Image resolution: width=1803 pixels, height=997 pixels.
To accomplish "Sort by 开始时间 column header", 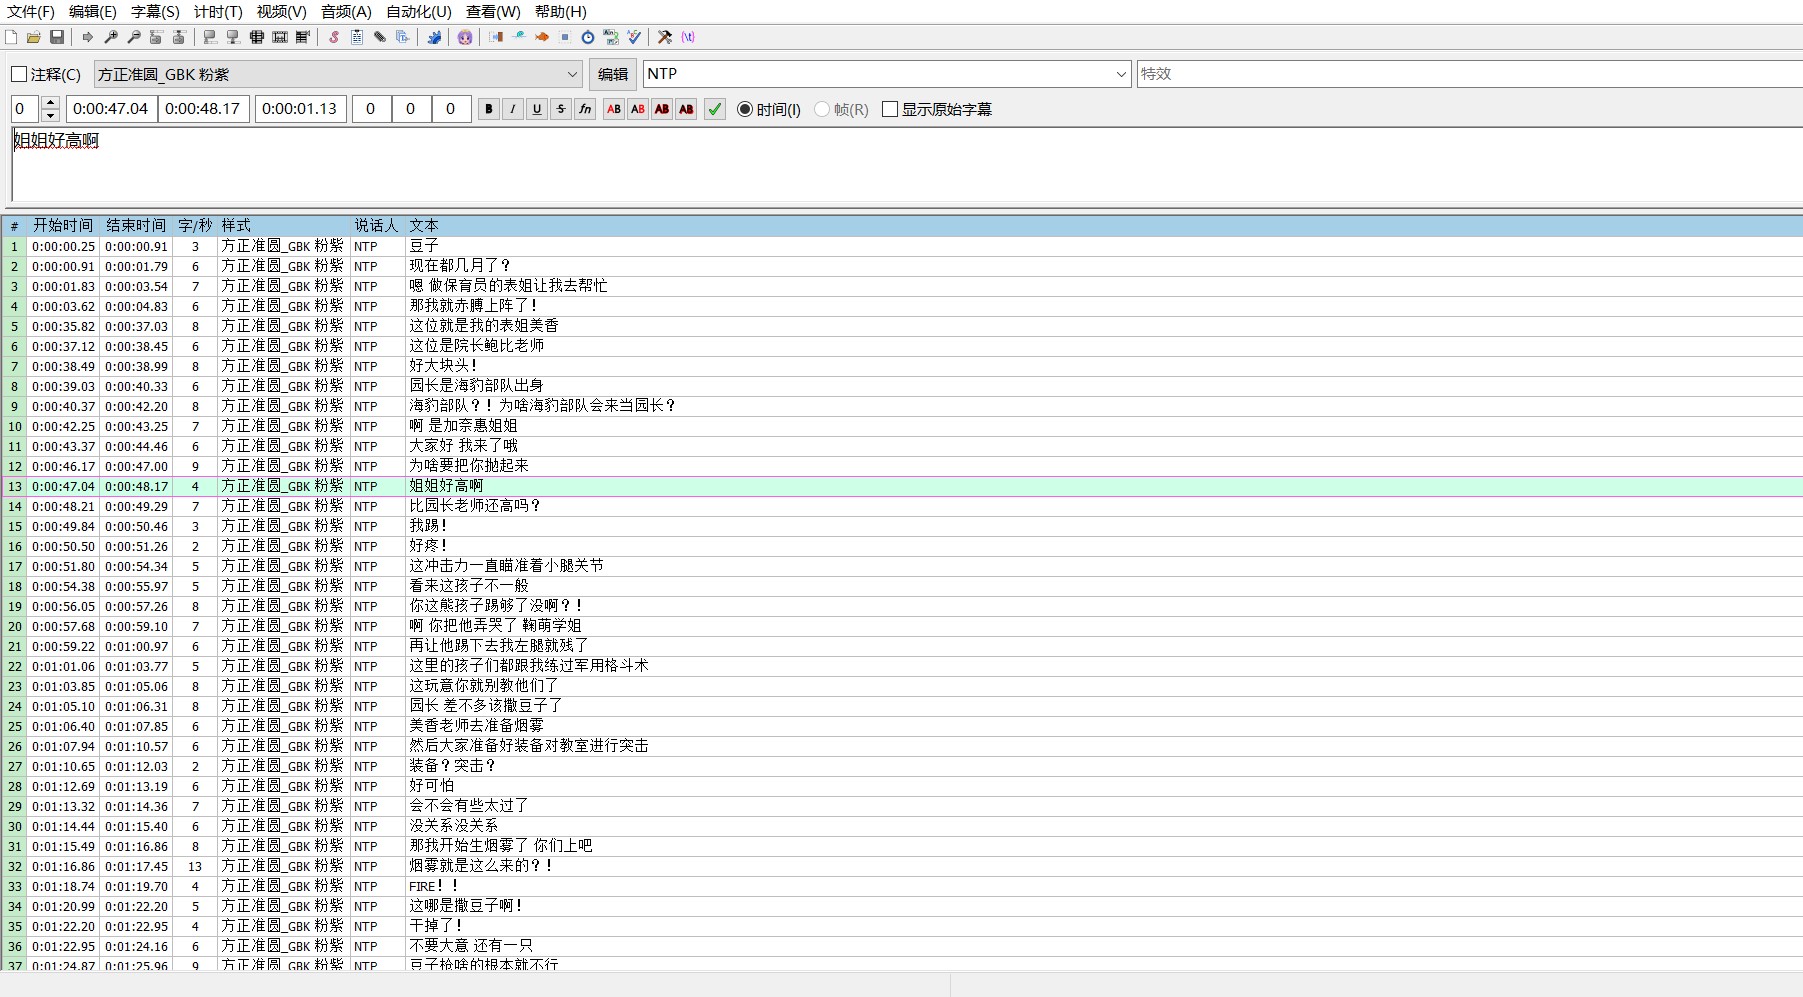I will 63,226.
